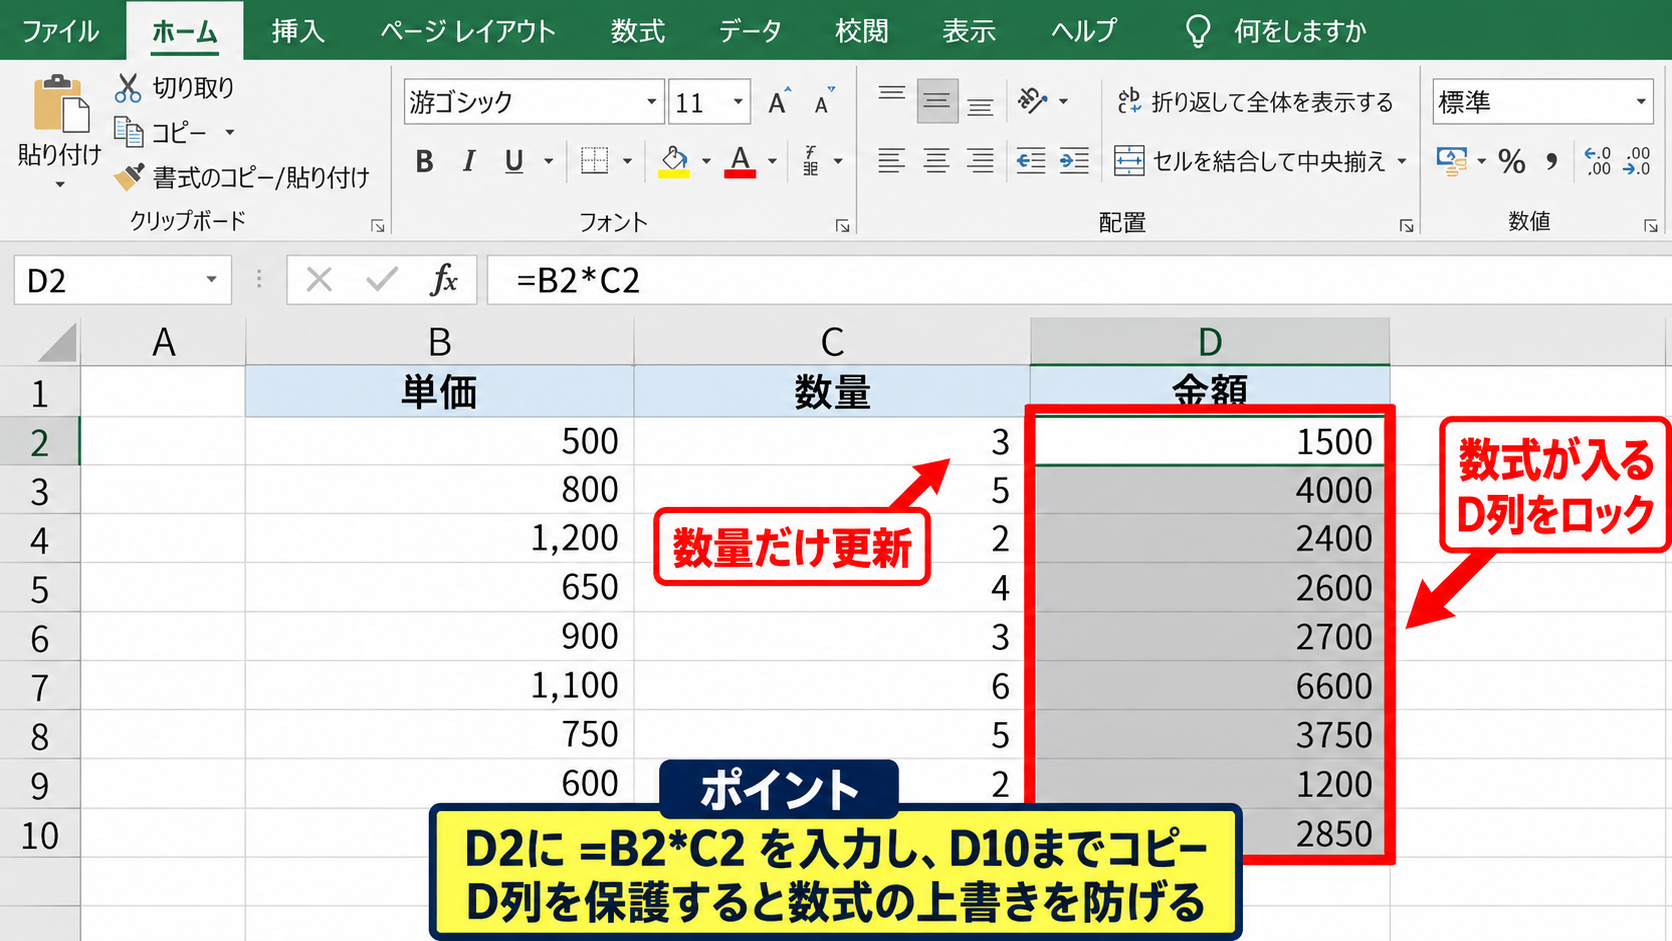Viewport: 1672px width, 941px height.
Task: Decrease font size with small A icon
Action: click(x=824, y=102)
